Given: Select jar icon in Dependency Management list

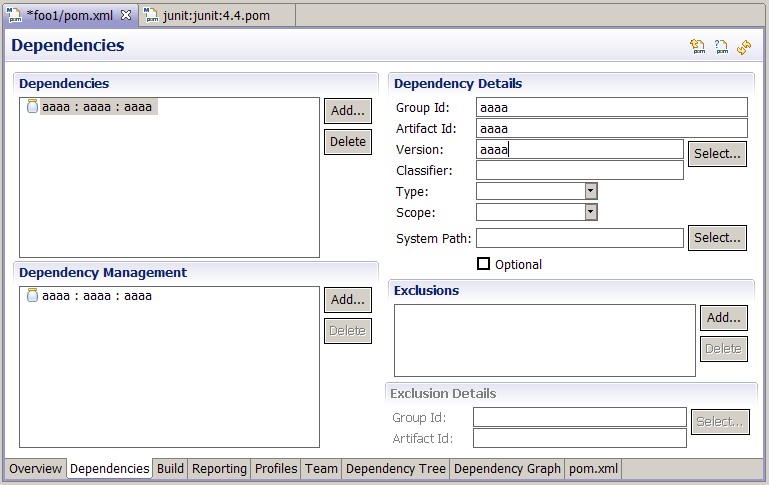Looking at the screenshot, I should (x=32, y=296).
